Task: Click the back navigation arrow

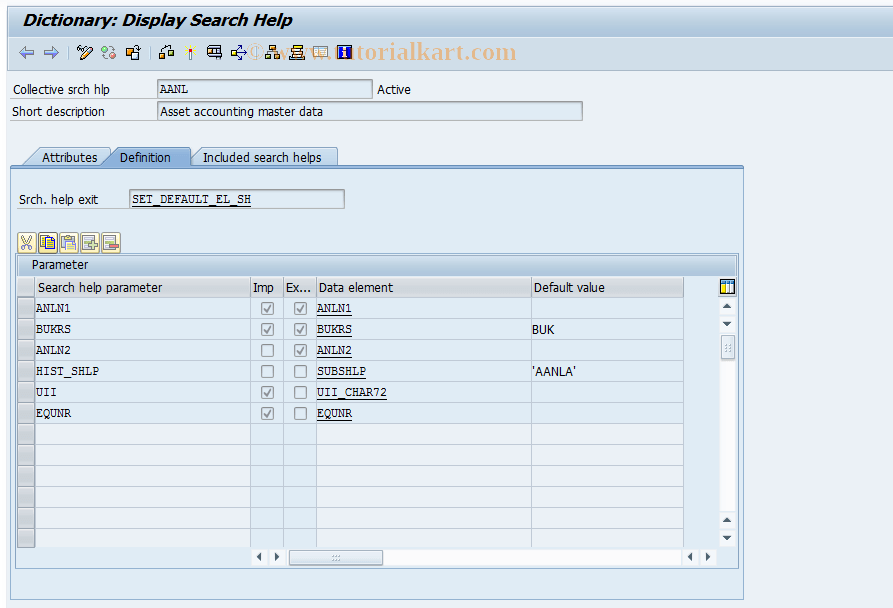Action: click(x=26, y=52)
